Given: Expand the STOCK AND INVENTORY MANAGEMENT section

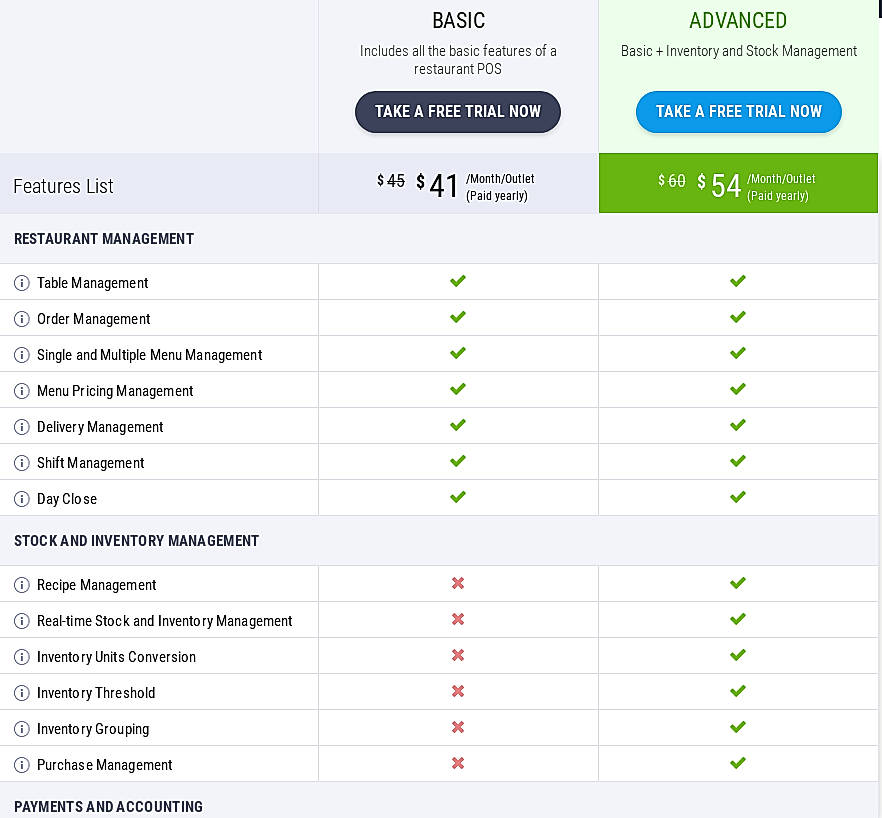Looking at the screenshot, I should (137, 541).
